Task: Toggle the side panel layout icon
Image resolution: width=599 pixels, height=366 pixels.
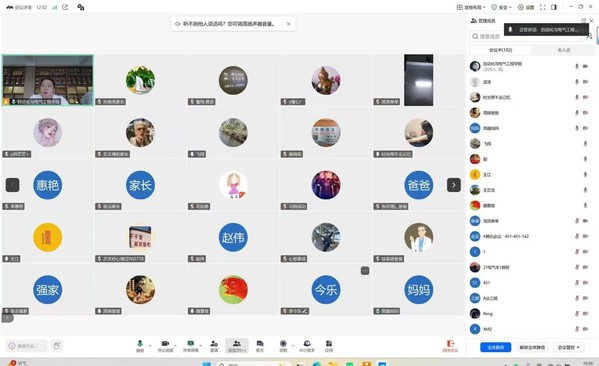Action: click(x=554, y=7)
